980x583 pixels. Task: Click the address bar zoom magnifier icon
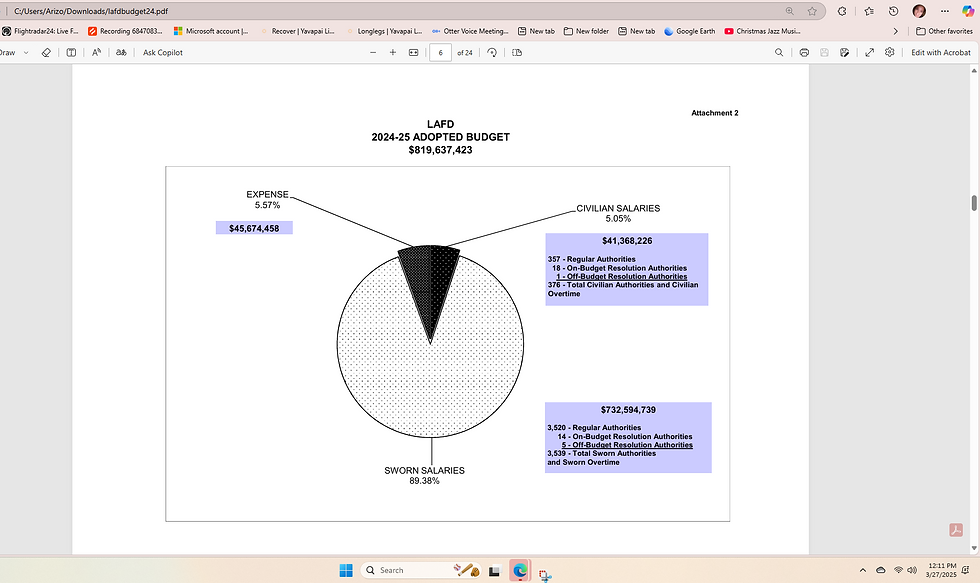[789, 11]
